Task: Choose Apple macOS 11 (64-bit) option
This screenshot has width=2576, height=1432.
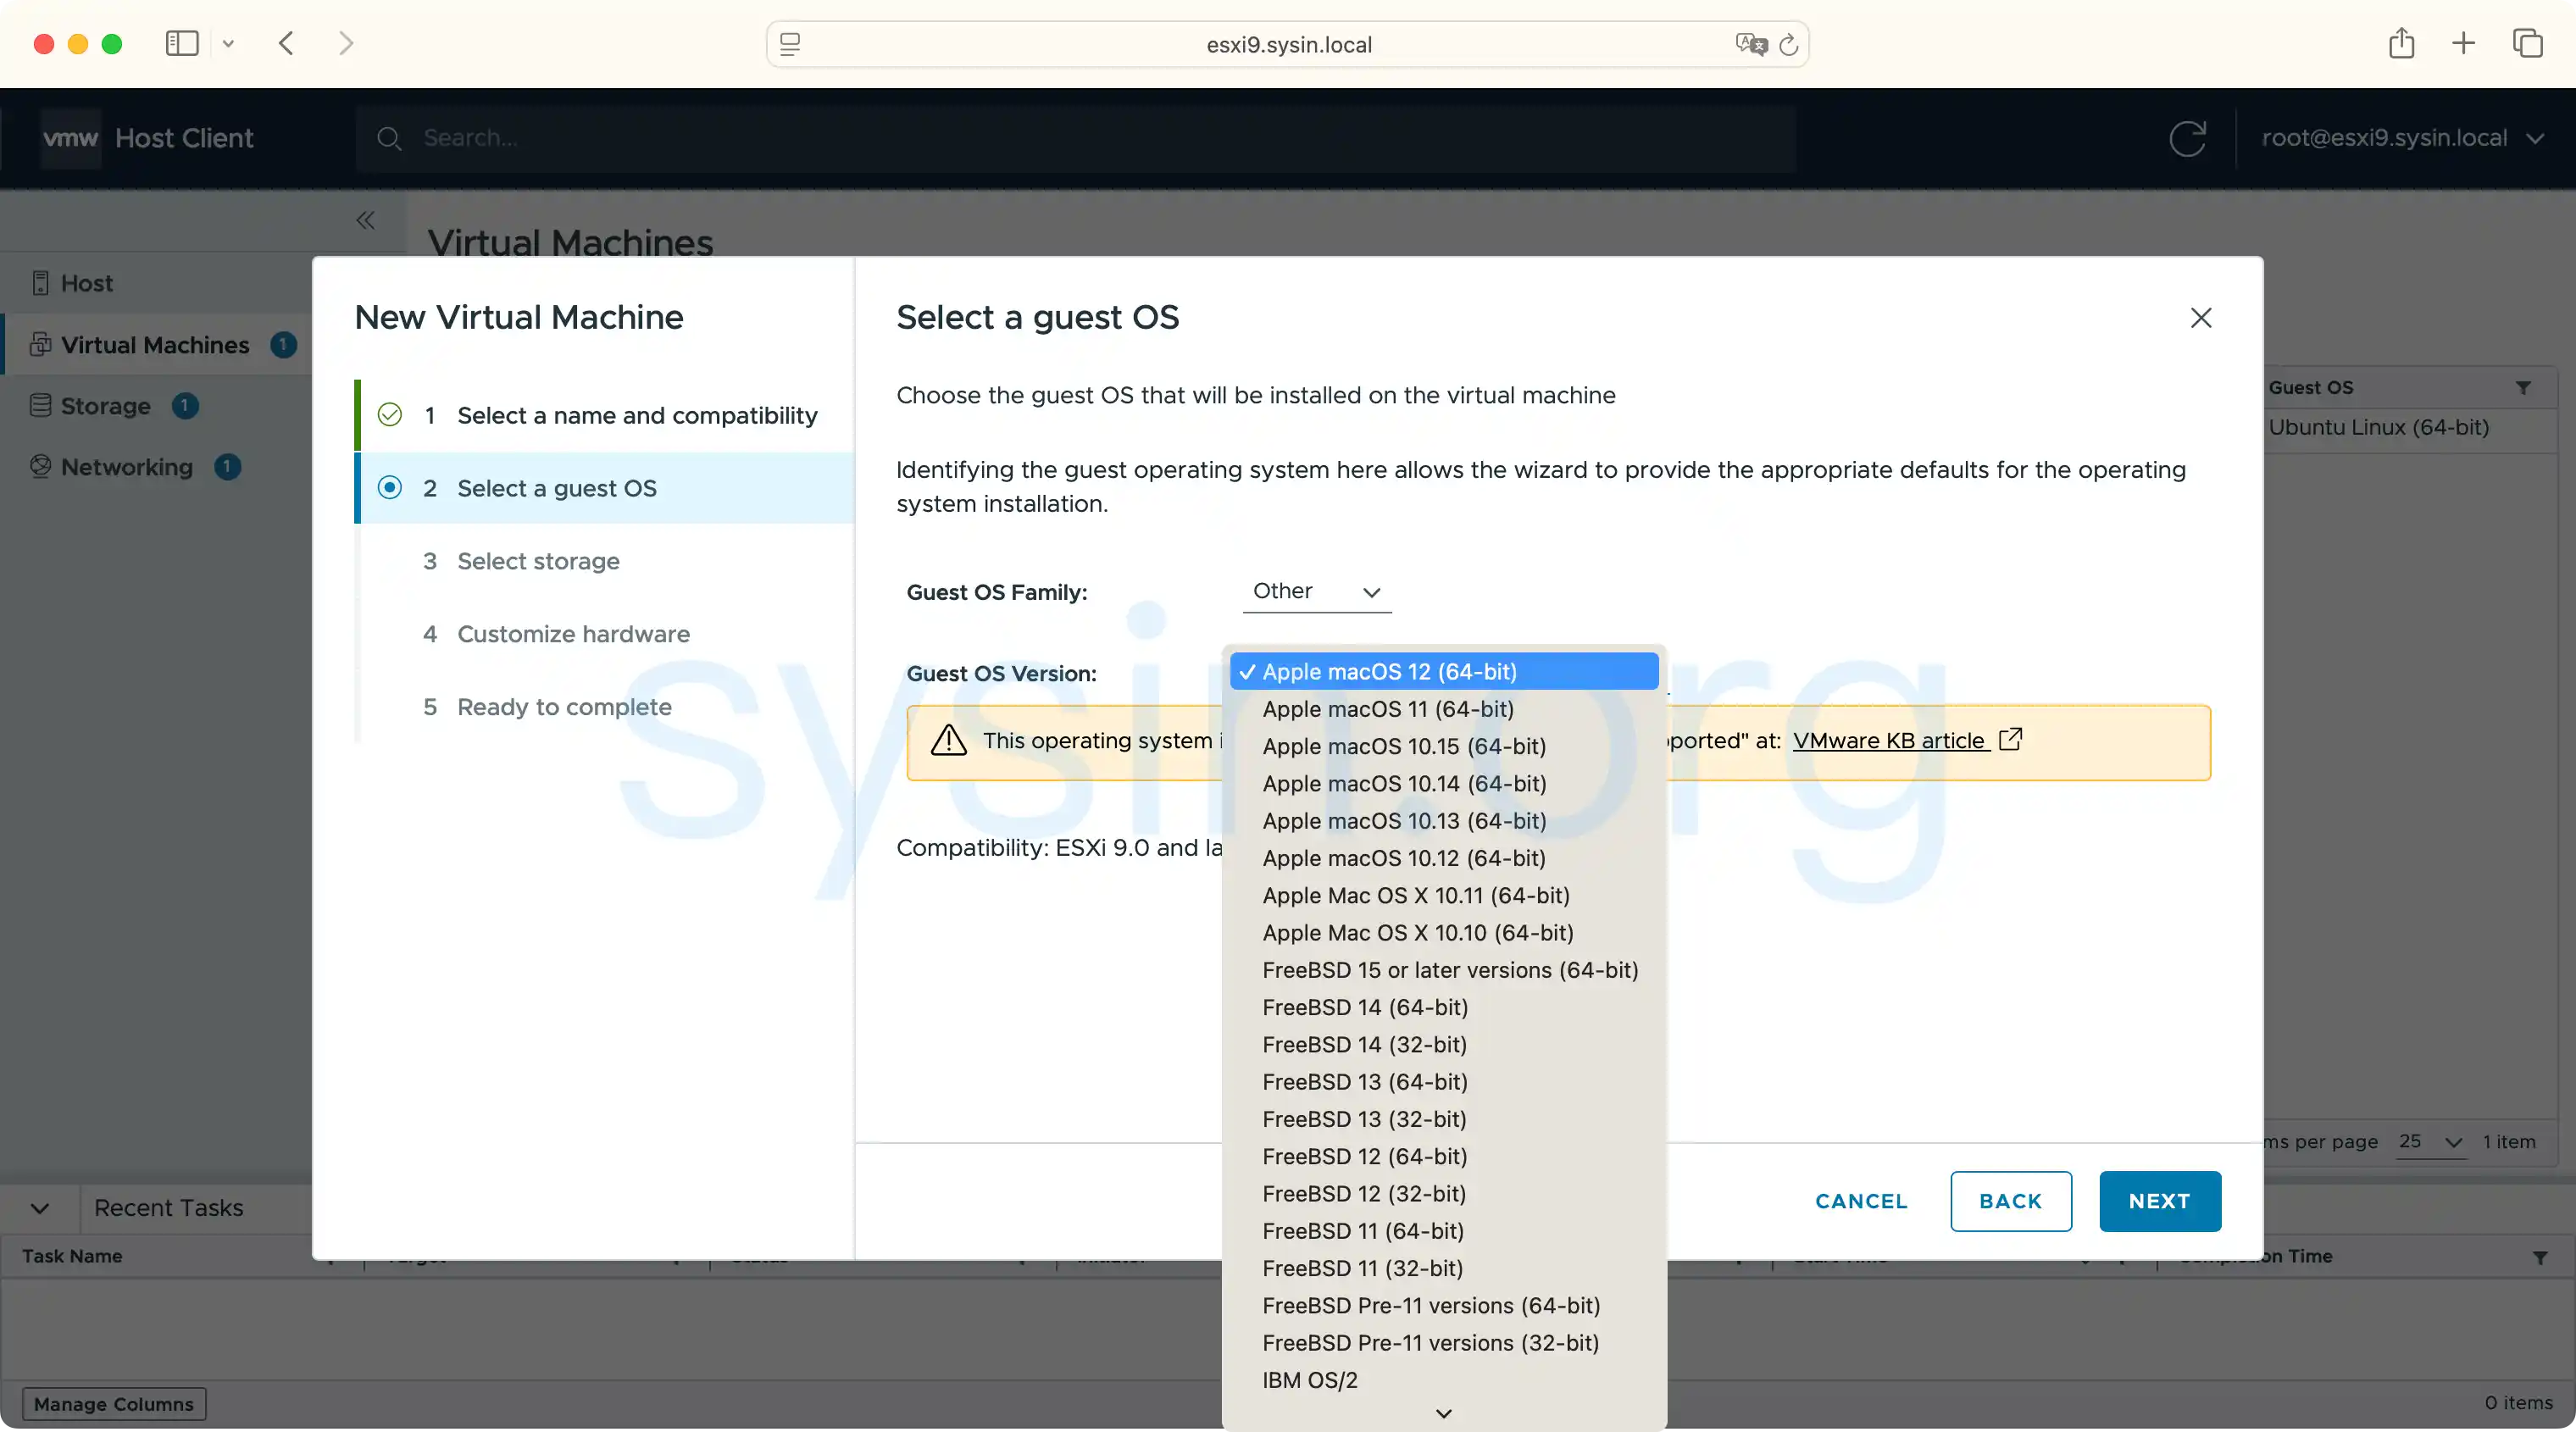Action: click(x=1443, y=709)
